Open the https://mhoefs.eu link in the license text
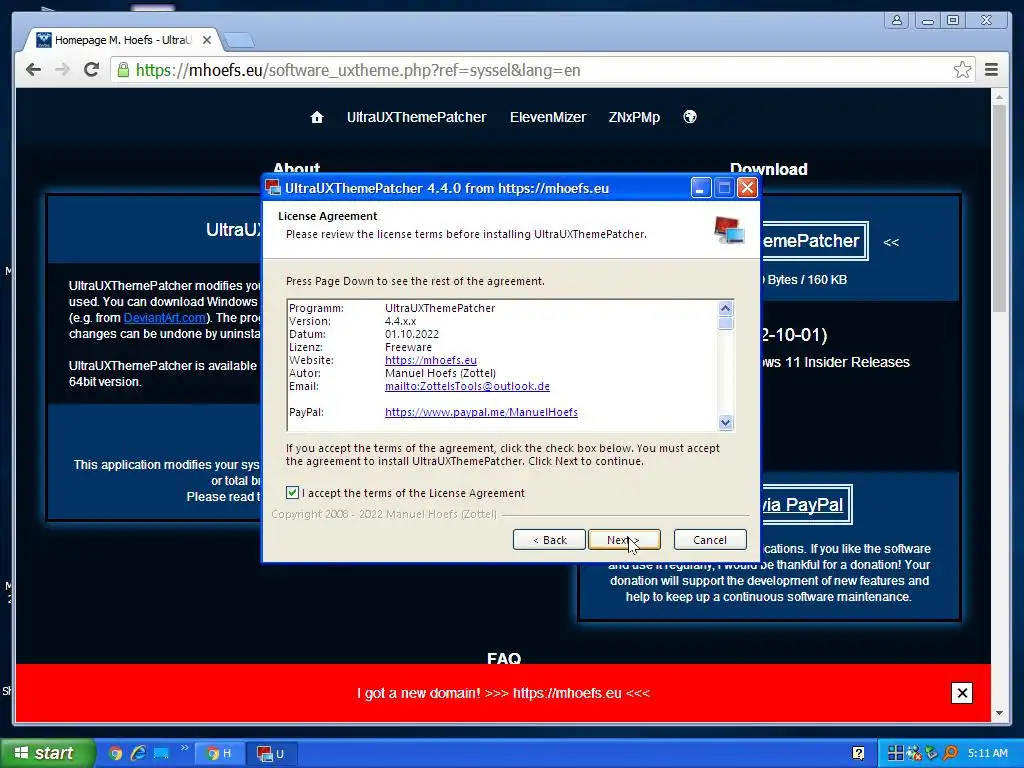Image resolution: width=1024 pixels, height=768 pixels. point(430,360)
